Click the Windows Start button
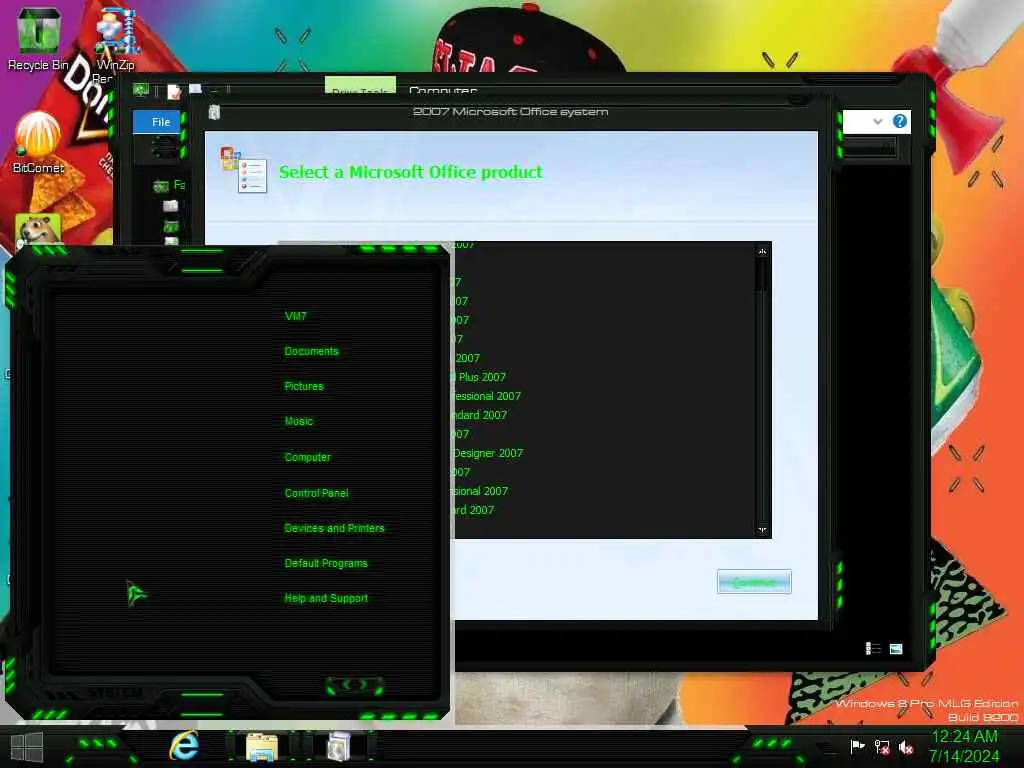Viewport: 1024px width, 768px height. point(27,747)
